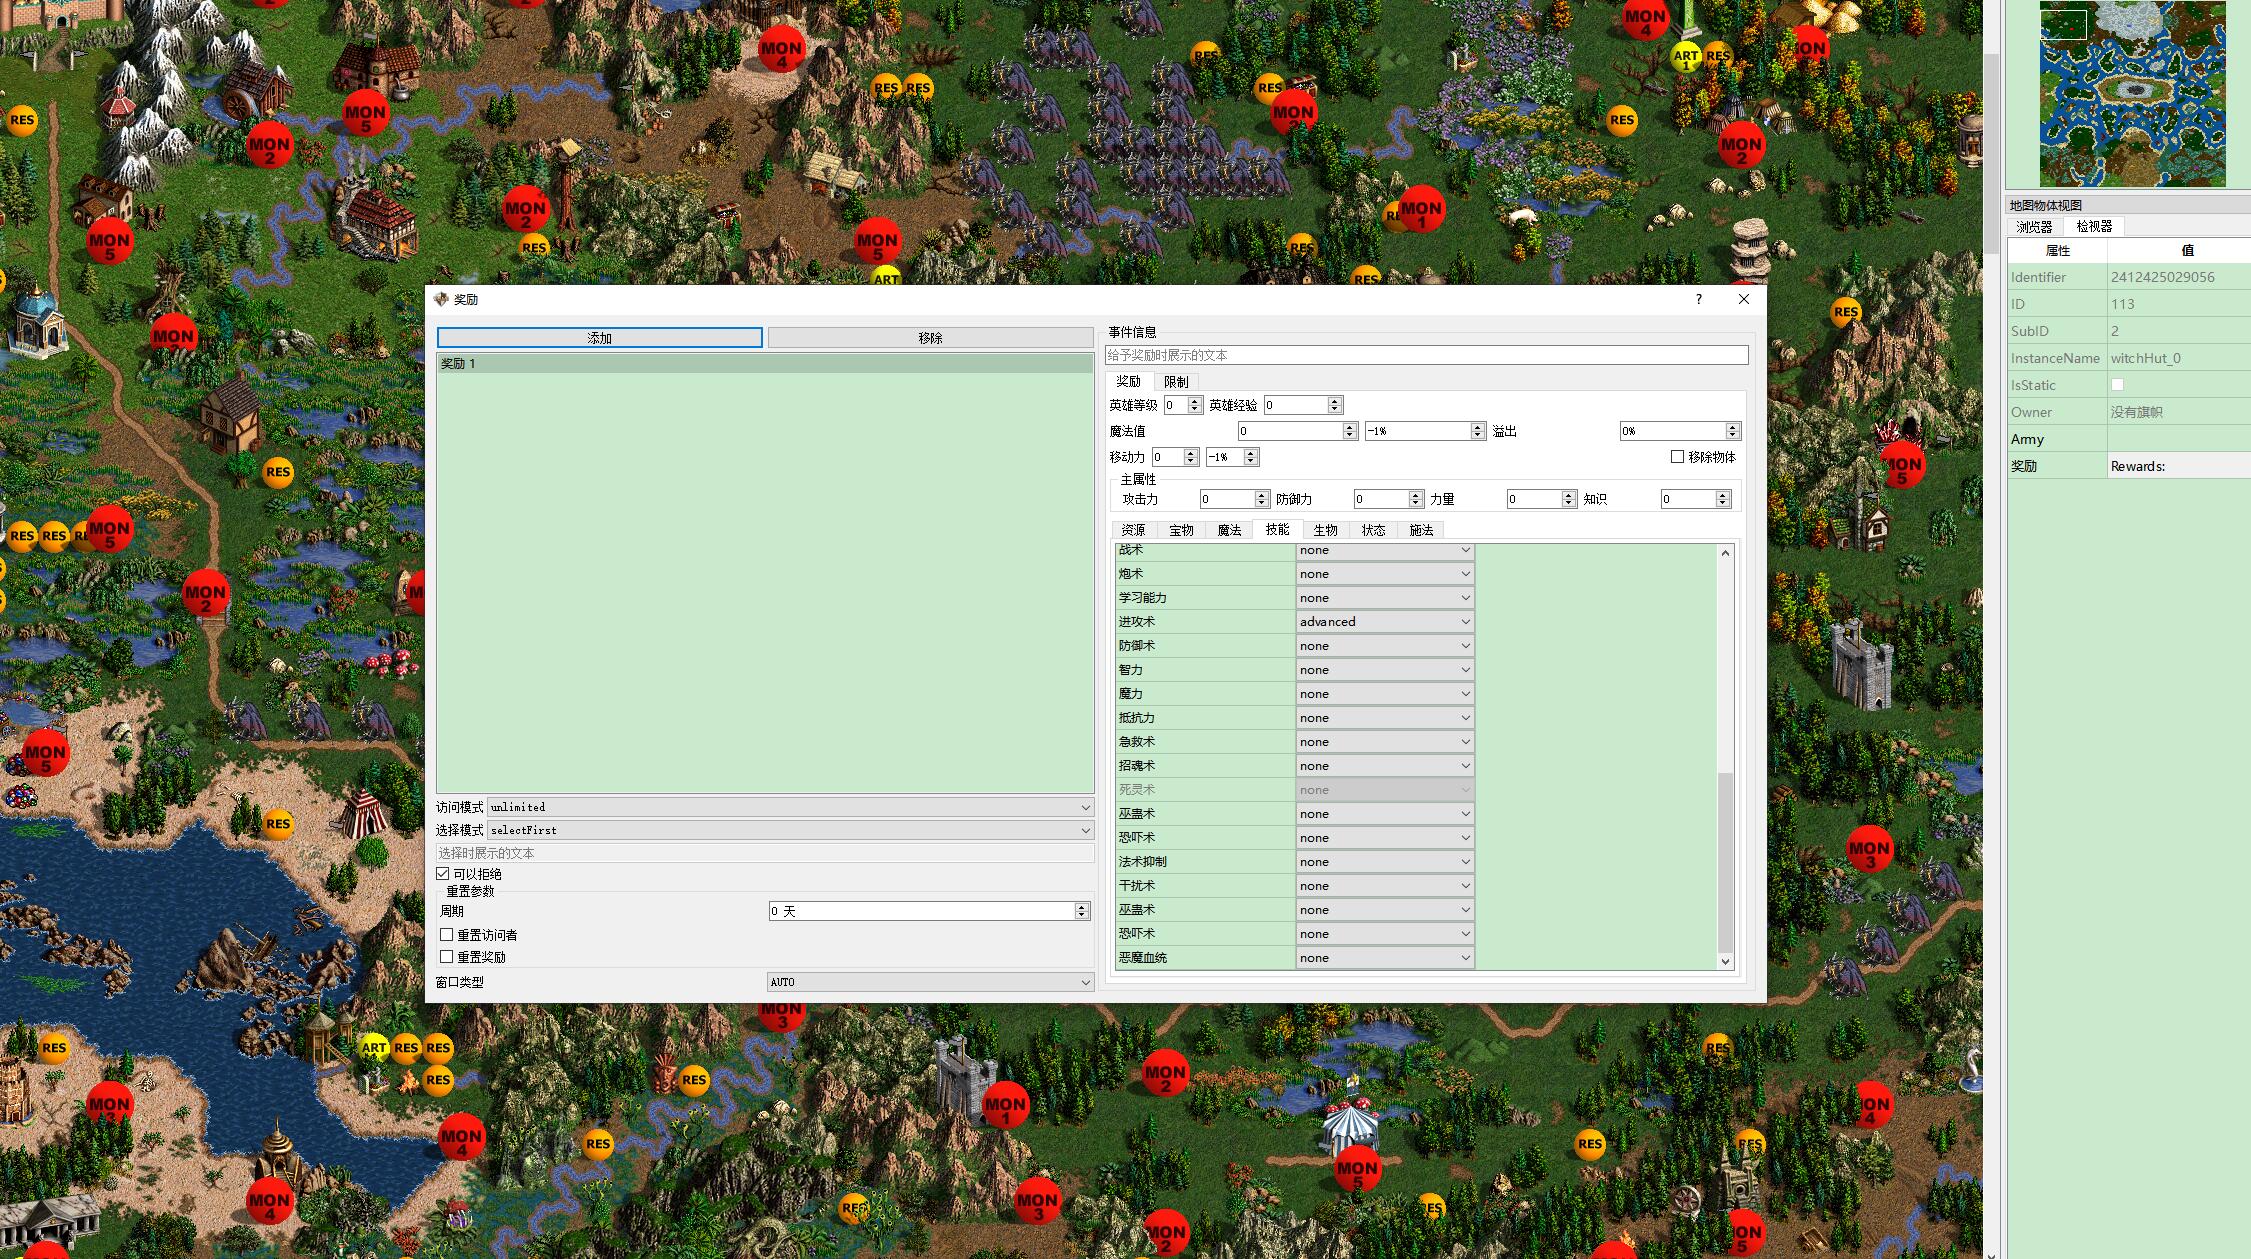This screenshot has width=2251, height=1259.
Task: Switch to the 限制 tab
Action: point(1176,382)
